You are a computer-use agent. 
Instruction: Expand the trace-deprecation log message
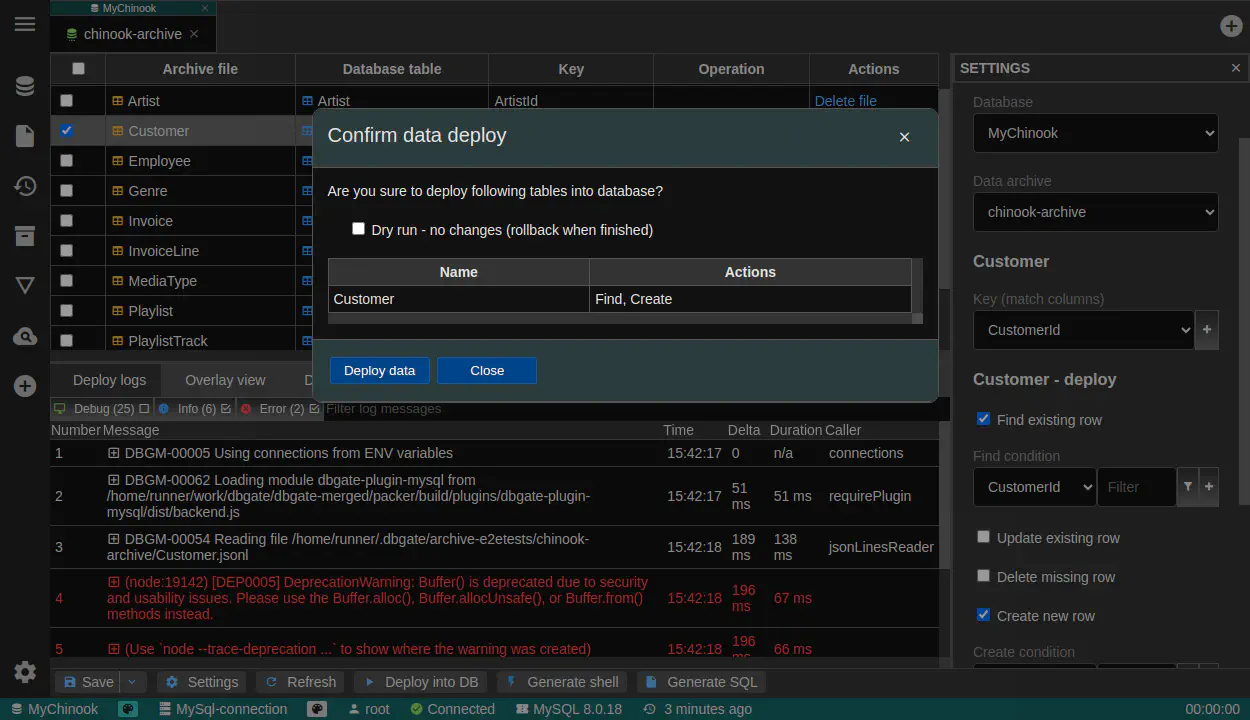(x=114, y=649)
